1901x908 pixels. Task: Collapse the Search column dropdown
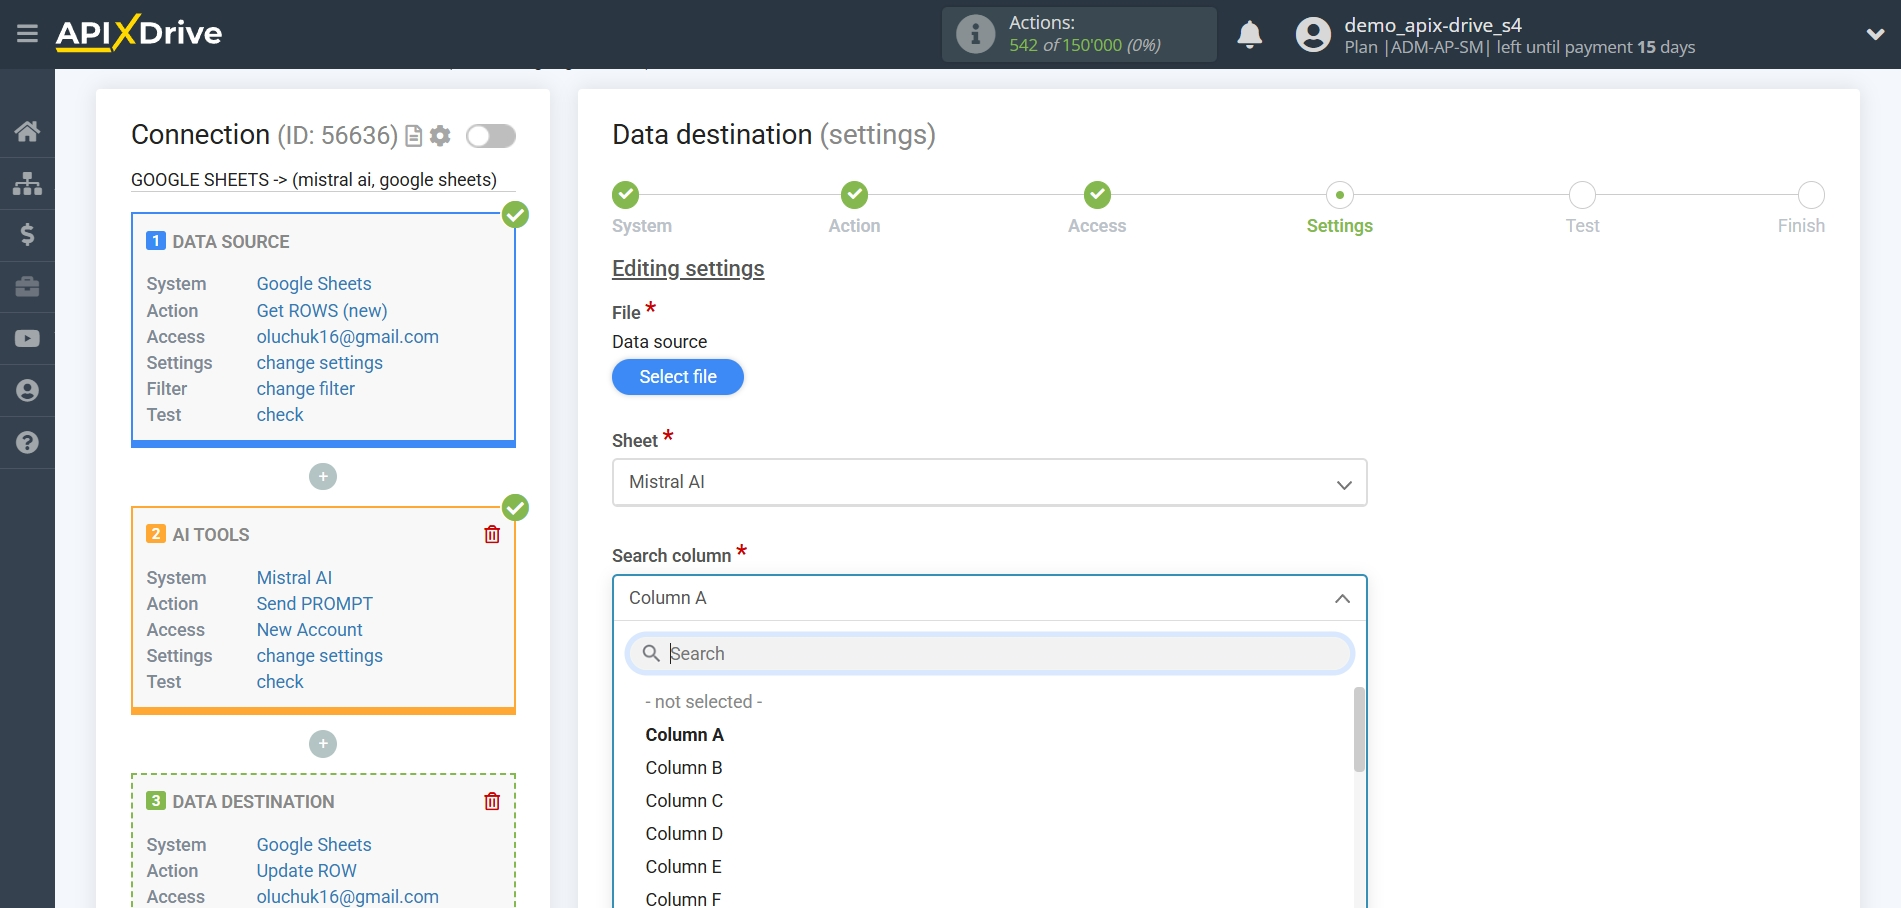click(1344, 598)
